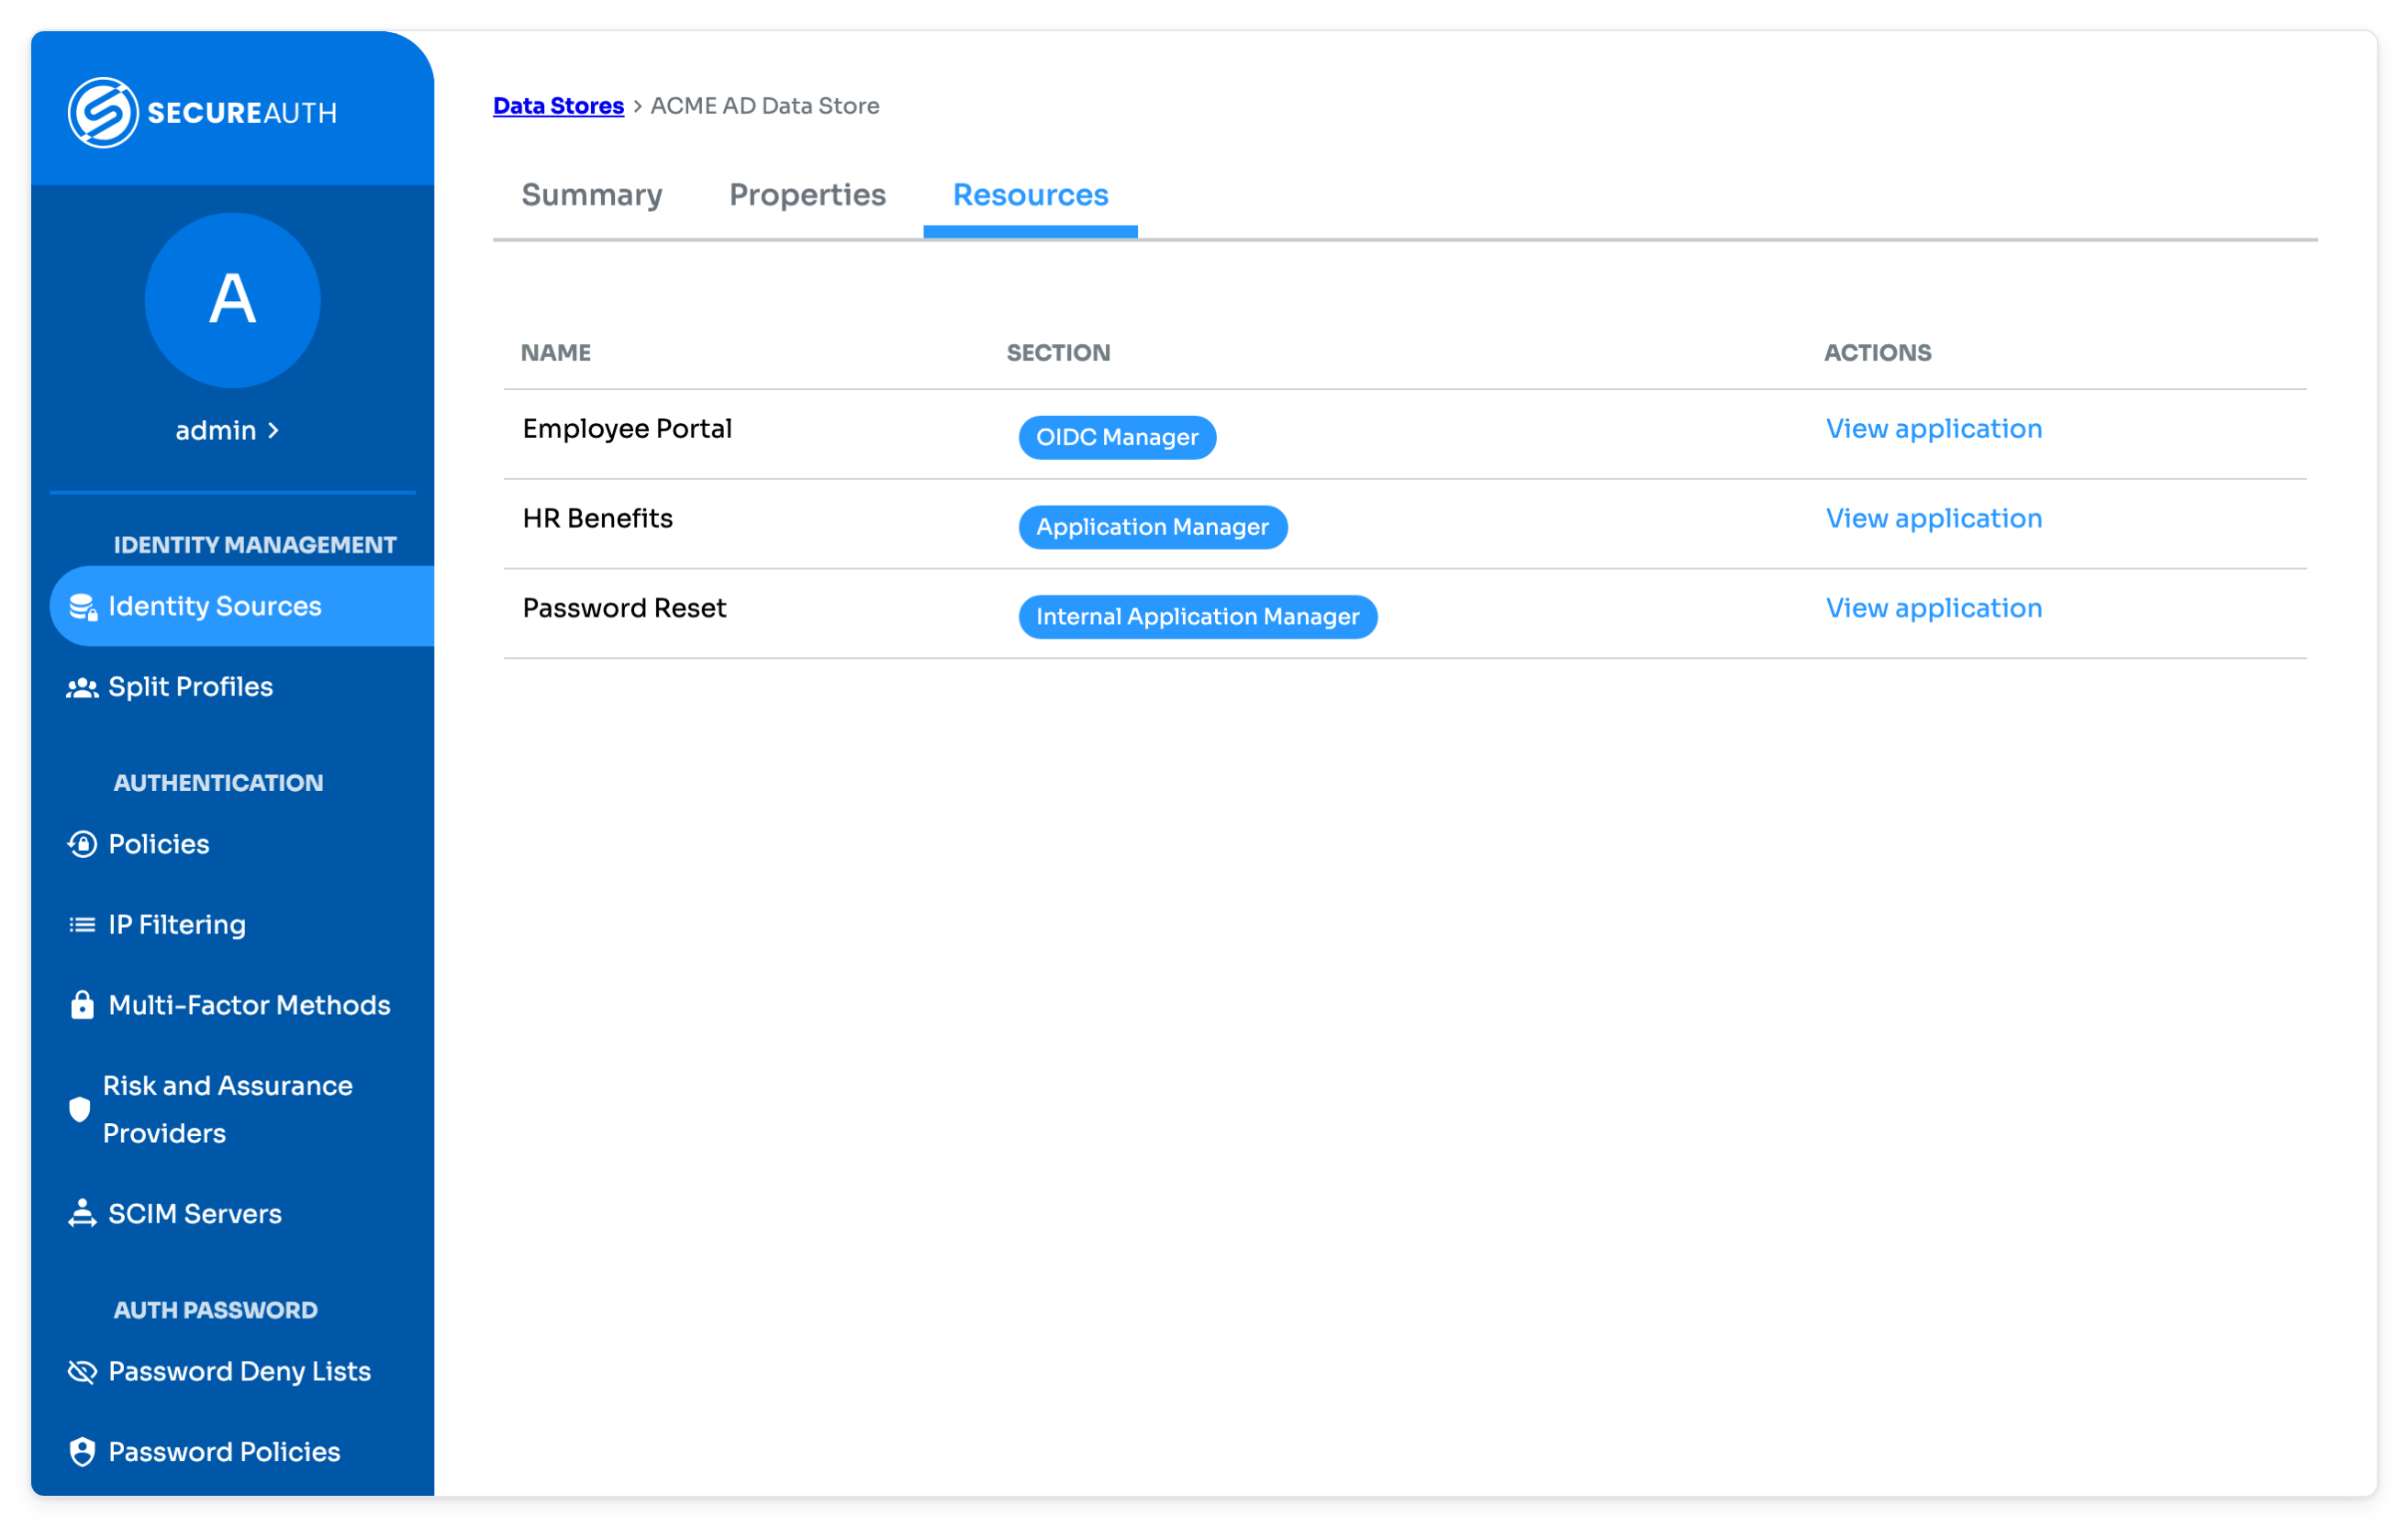Viewport: 2408px width, 1527px height.
Task: Click the admin avatar circle
Action: click(232, 300)
